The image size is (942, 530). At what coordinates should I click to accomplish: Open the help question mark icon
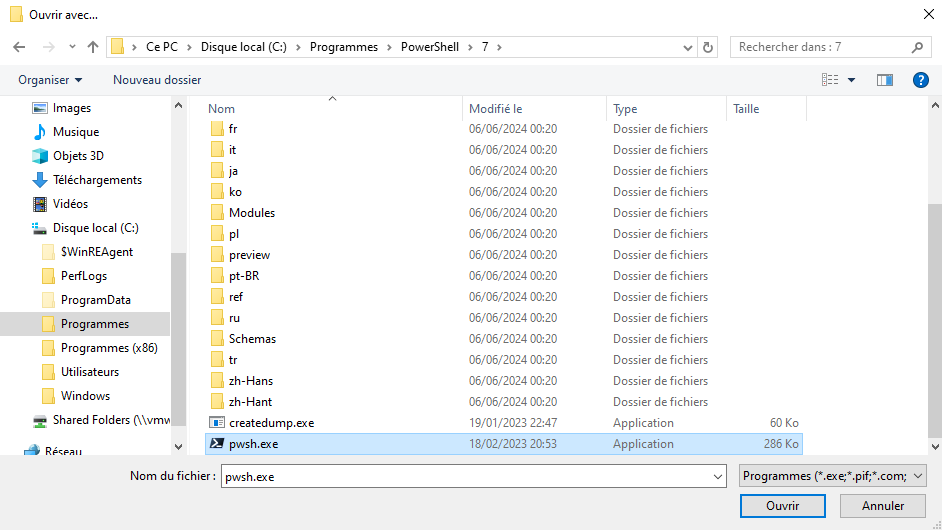click(x=920, y=80)
